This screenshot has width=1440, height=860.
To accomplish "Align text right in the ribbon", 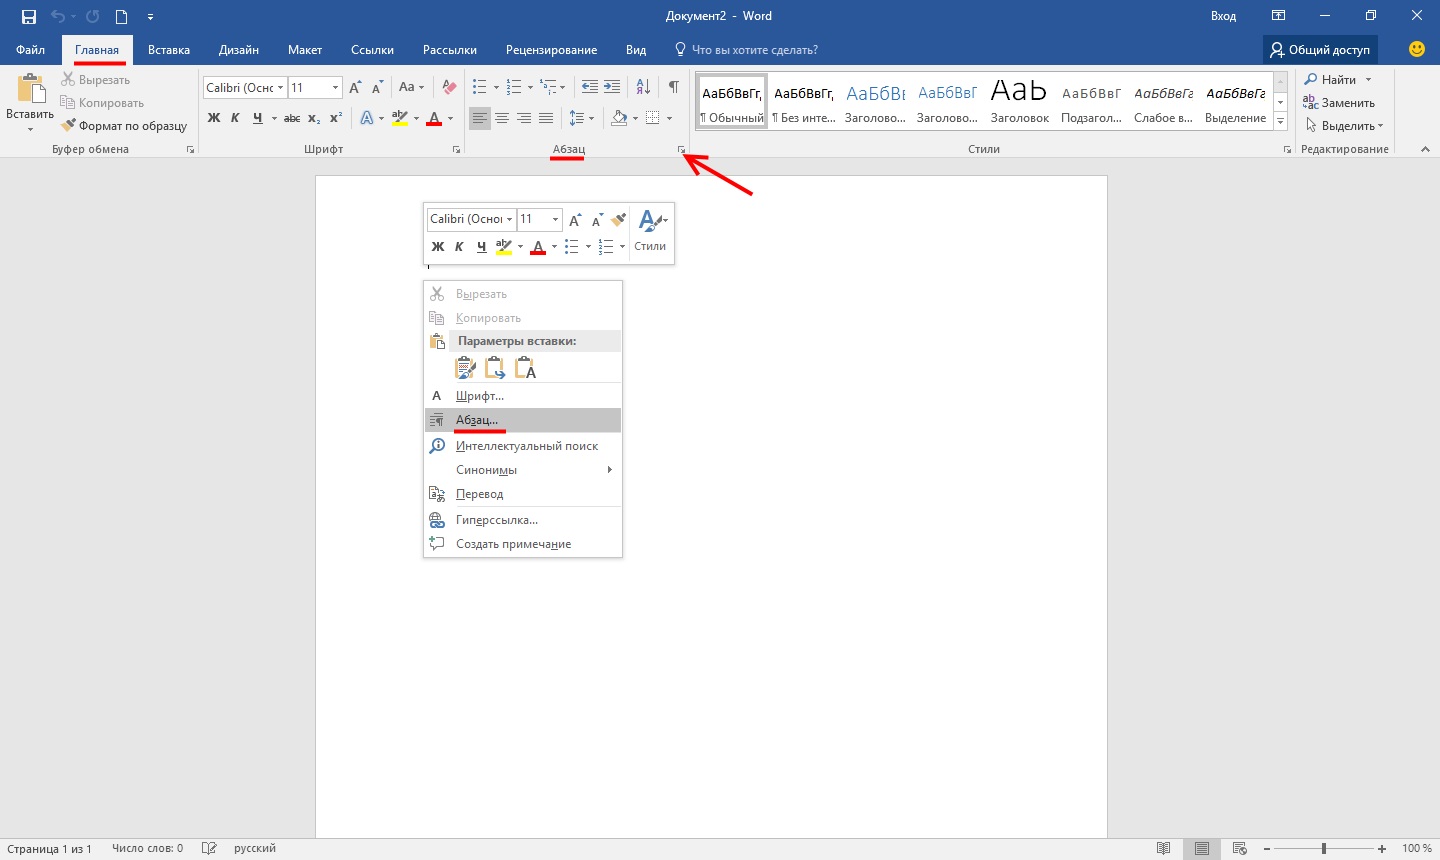I will 524,118.
